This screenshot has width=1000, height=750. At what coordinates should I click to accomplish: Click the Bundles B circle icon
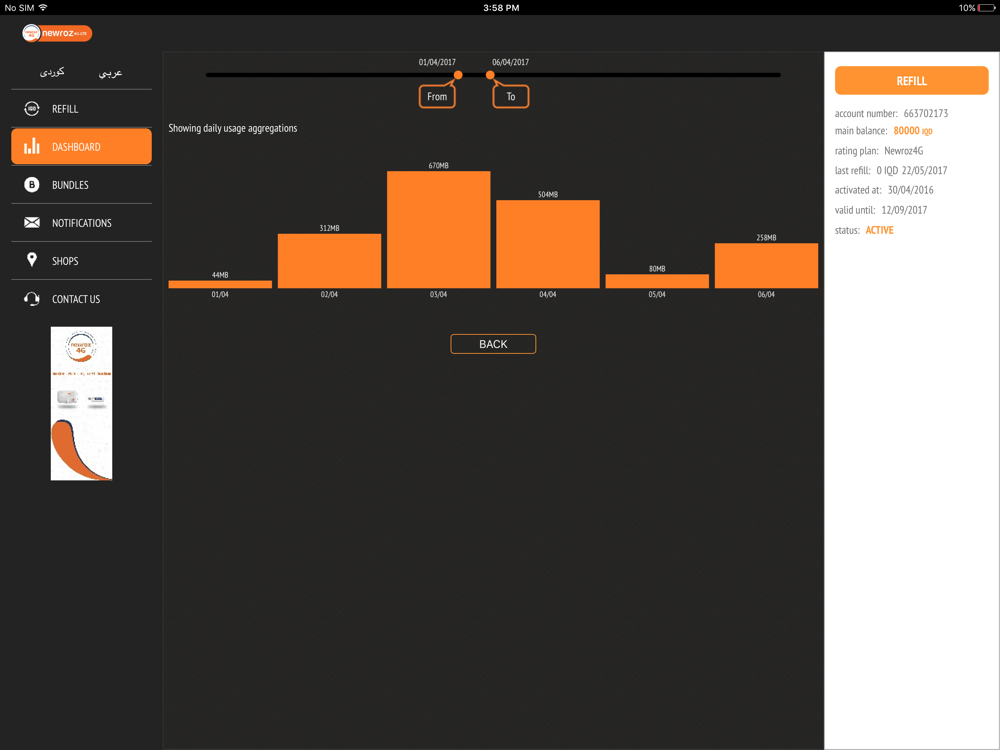(x=32, y=185)
